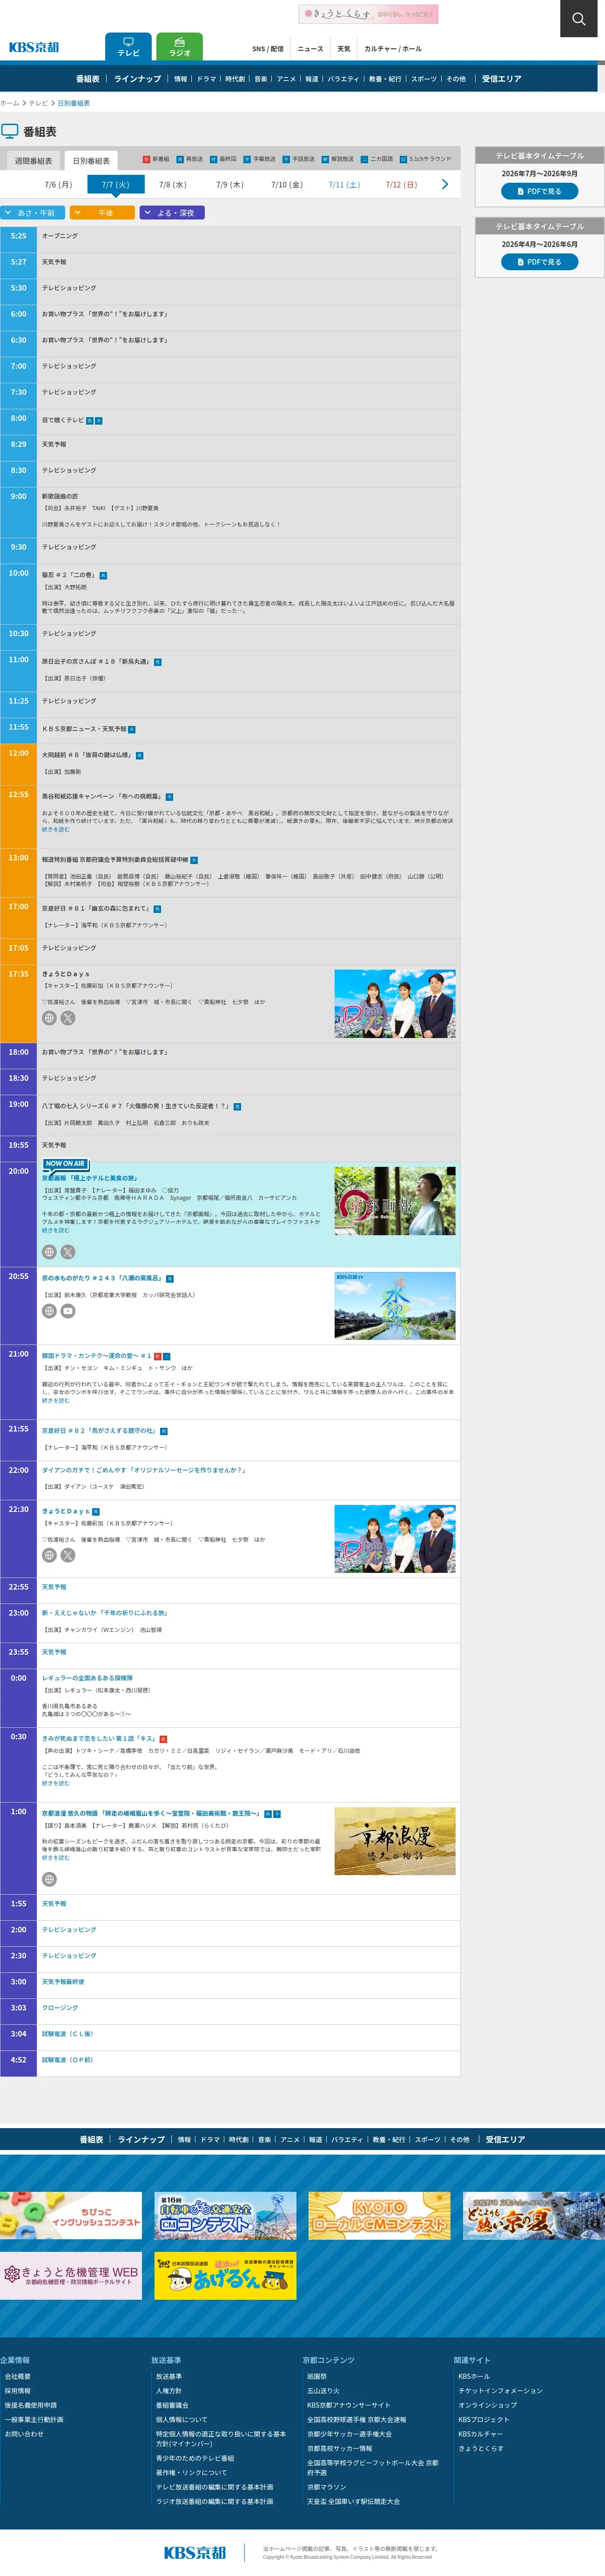This screenshot has height=2576, width=605.
Task: Open the レギュラーの全国あるある探検隊 program link
Action: point(87,1678)
